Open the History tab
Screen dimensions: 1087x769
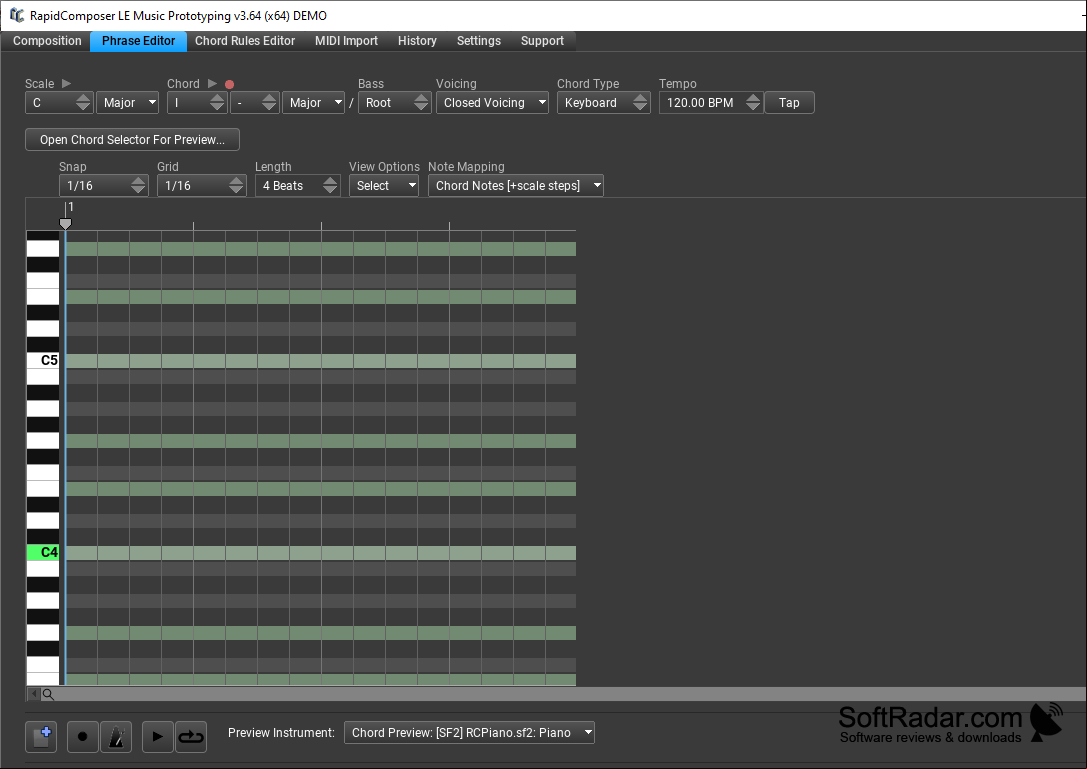point(417,41)
